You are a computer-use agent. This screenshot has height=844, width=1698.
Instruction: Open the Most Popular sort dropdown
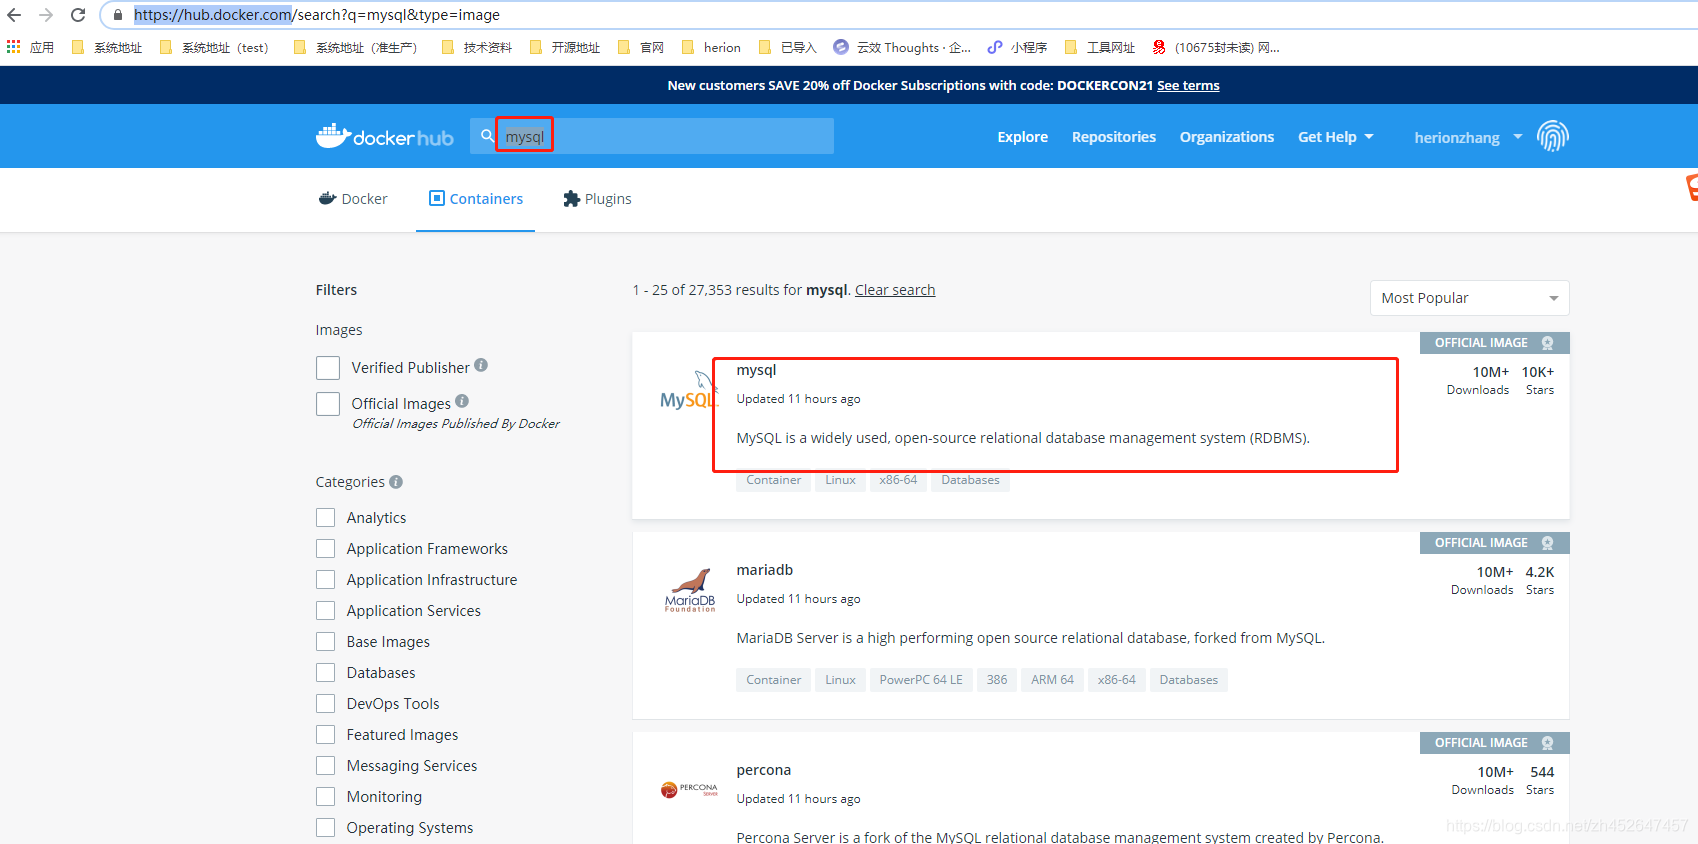click(1469, 298)
